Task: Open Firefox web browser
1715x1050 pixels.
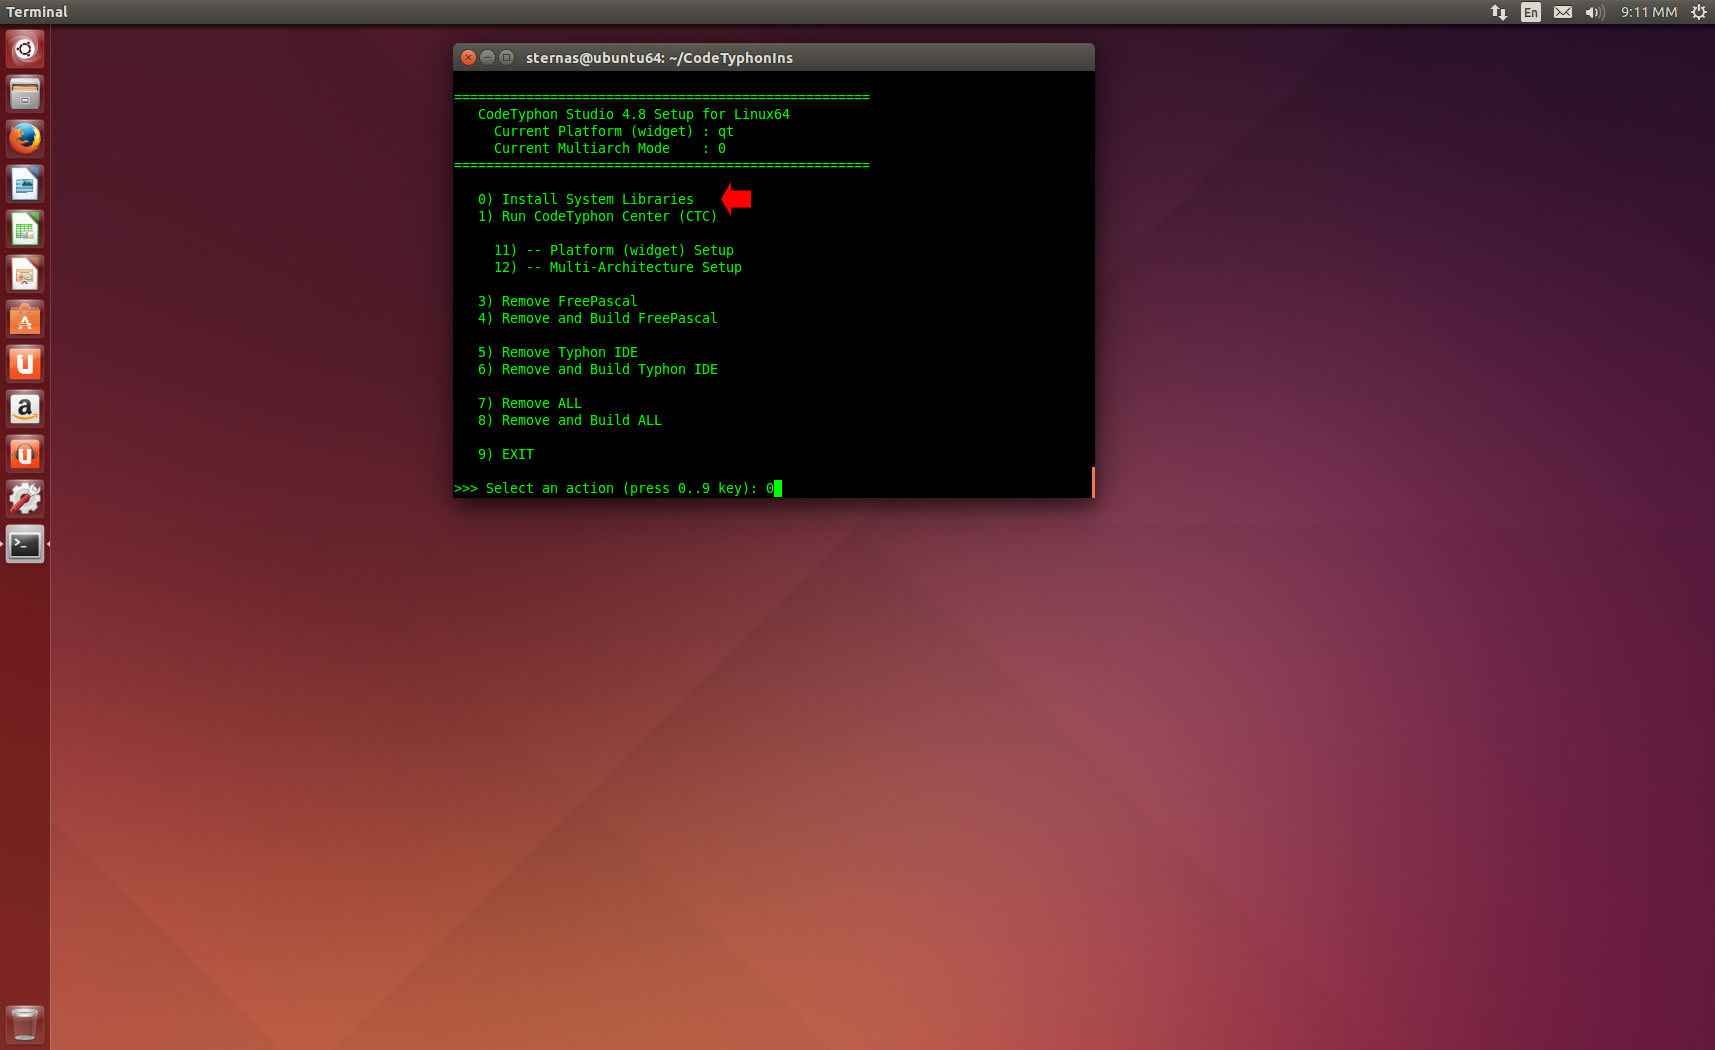Action: 25,139
